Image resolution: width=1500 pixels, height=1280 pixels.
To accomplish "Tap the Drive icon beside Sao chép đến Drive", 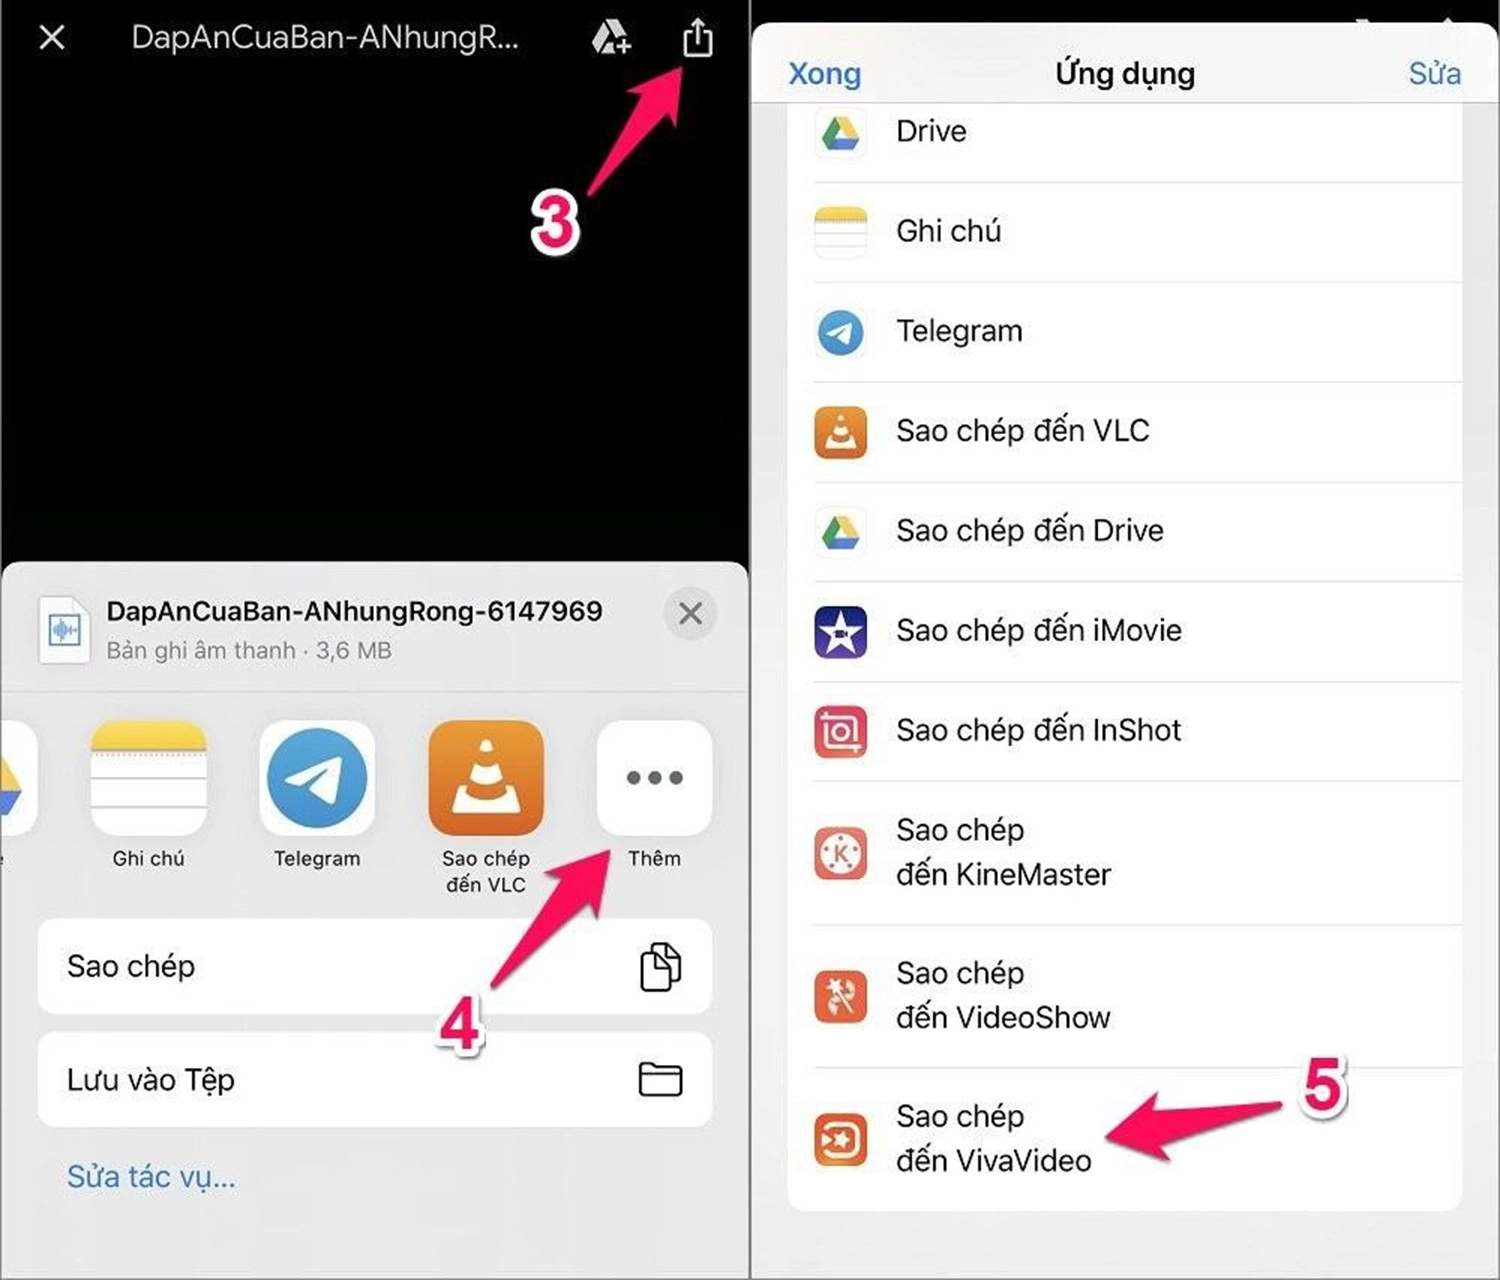I will pos(841,532).
